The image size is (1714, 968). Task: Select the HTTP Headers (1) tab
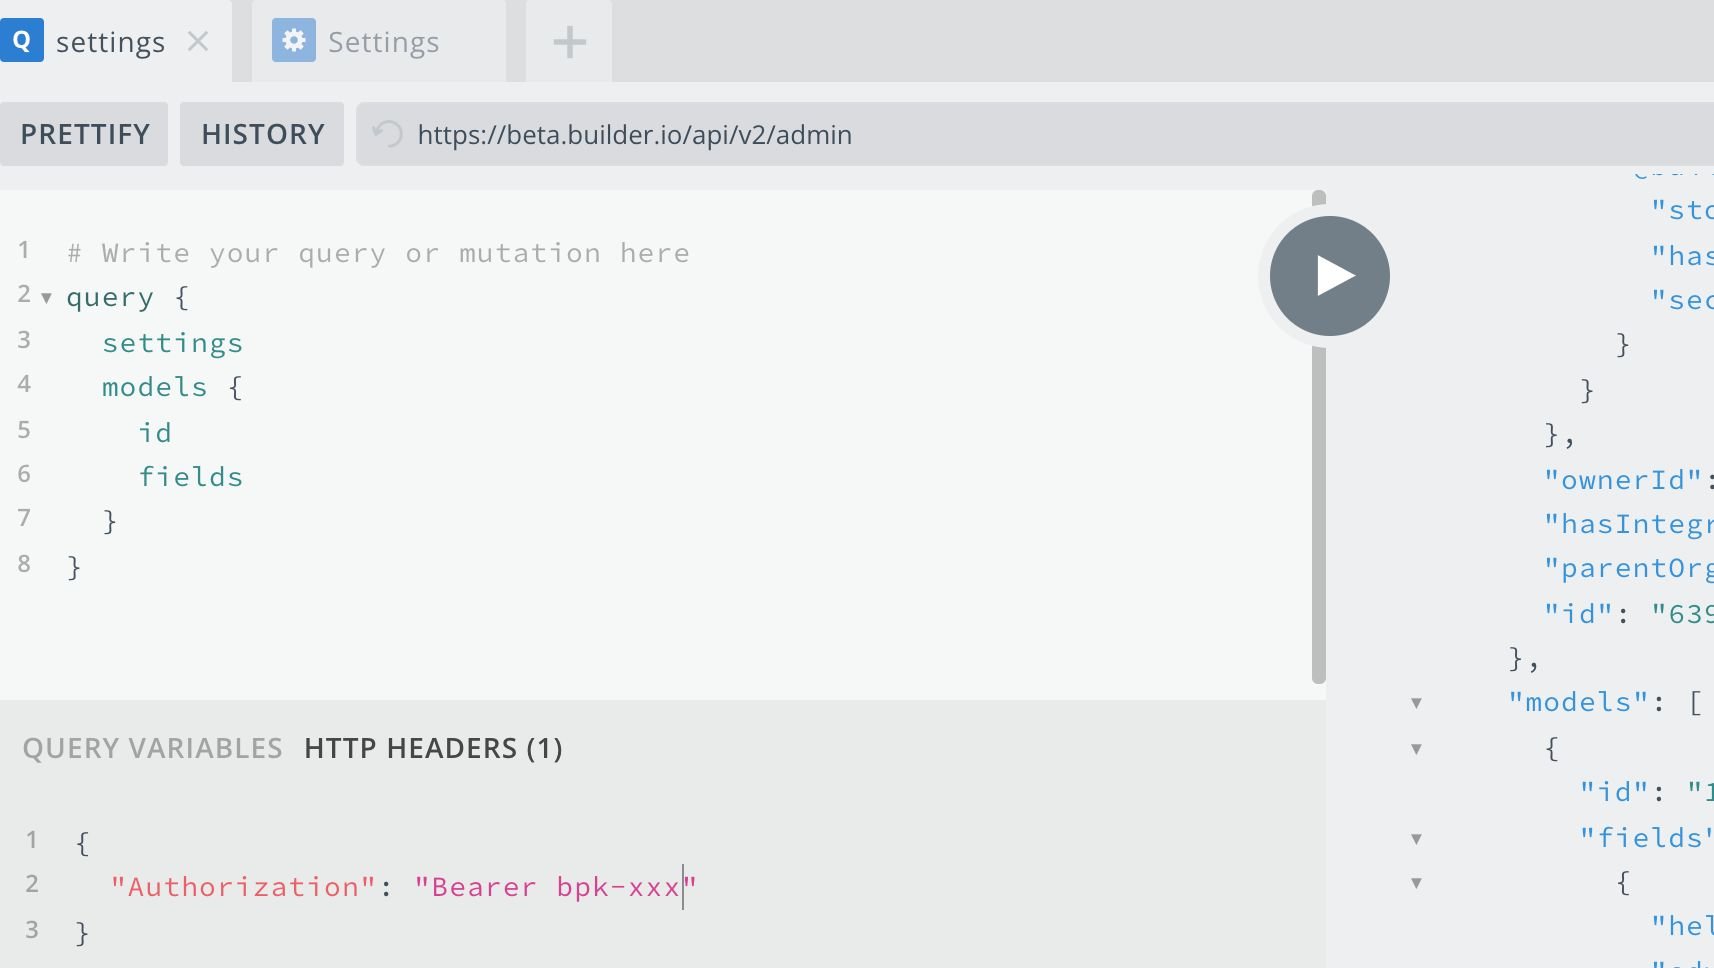[x=433, y=749]
